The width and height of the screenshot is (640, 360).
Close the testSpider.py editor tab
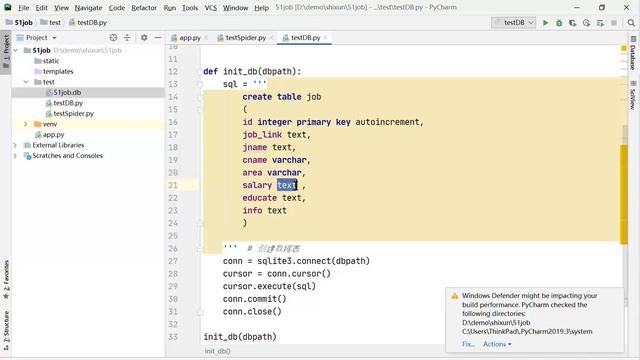[x=271, y=38]
